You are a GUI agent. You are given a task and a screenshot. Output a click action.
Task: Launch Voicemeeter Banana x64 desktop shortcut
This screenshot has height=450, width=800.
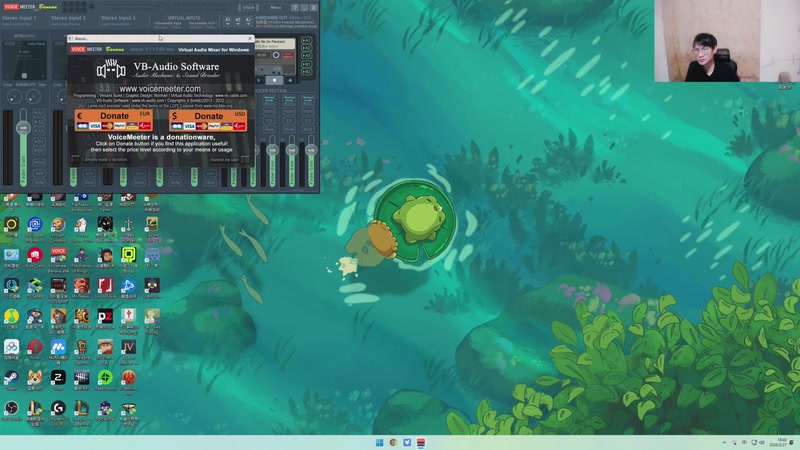pos(58,259)
